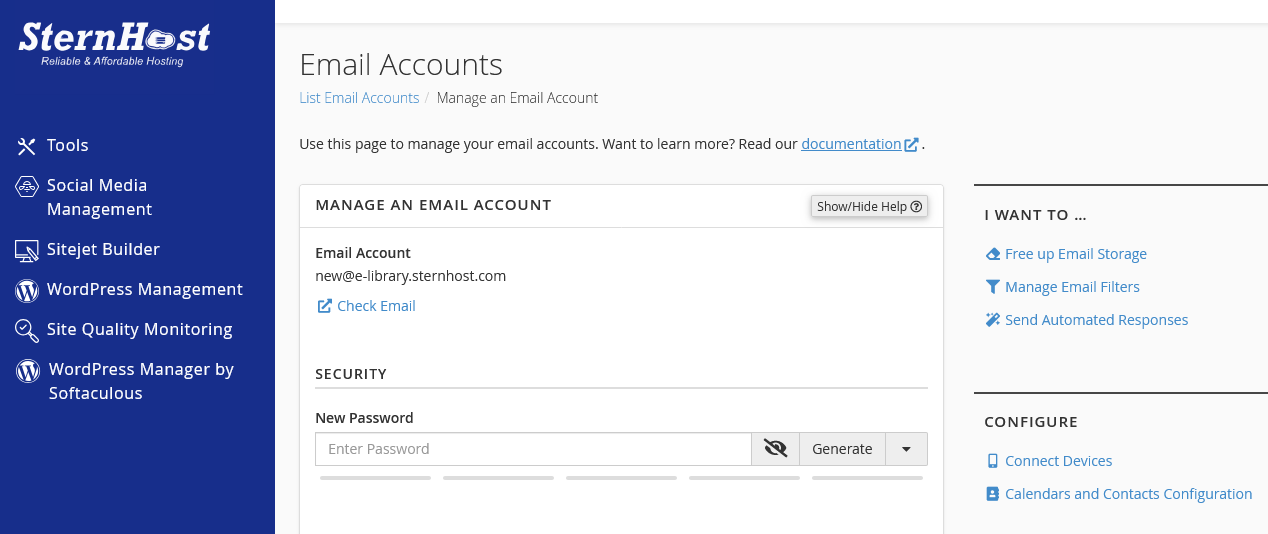
Task: Open Tools from the wrench icon
Action: tap(27, 146)
